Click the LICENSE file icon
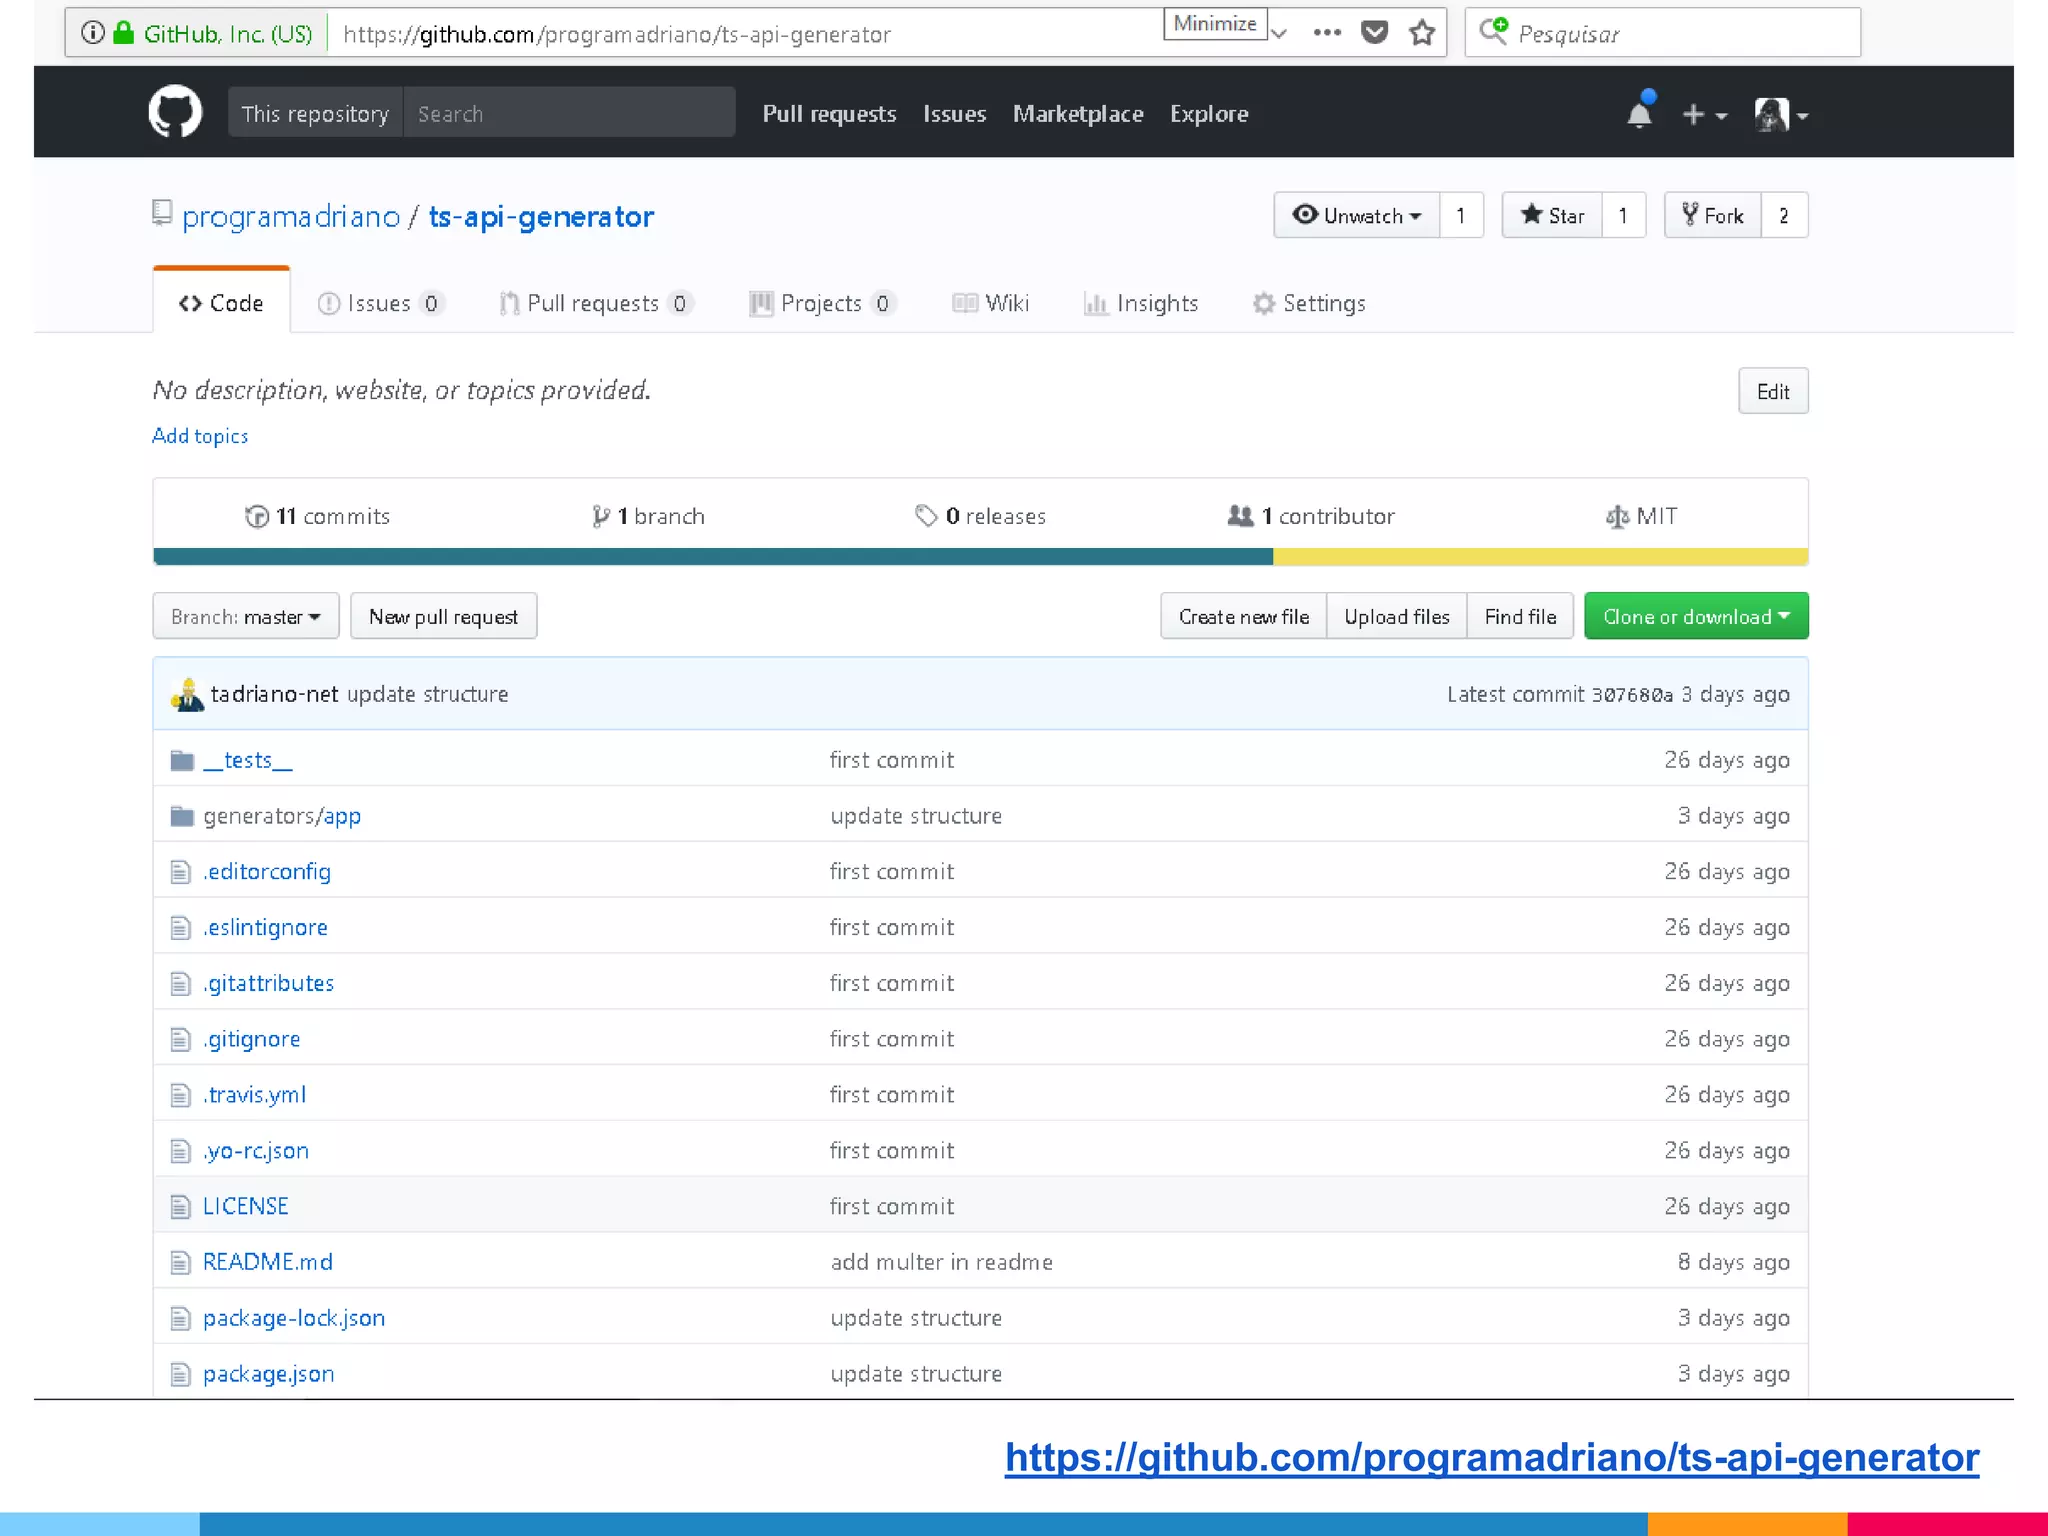Image resolution: width=2048 pixels, height=1536 pixels. click(x=180, y=1207)
